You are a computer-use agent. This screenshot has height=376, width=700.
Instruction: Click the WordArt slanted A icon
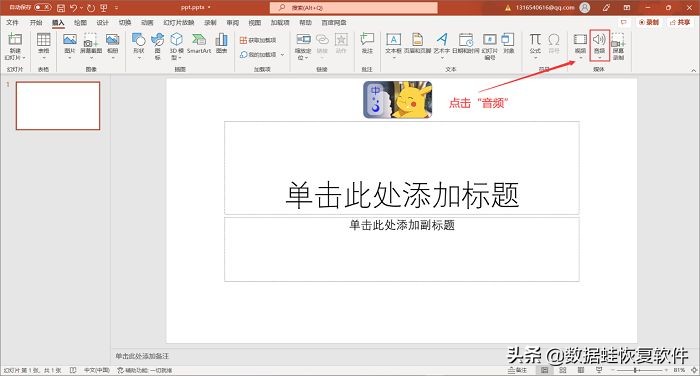tap(442, 39)
